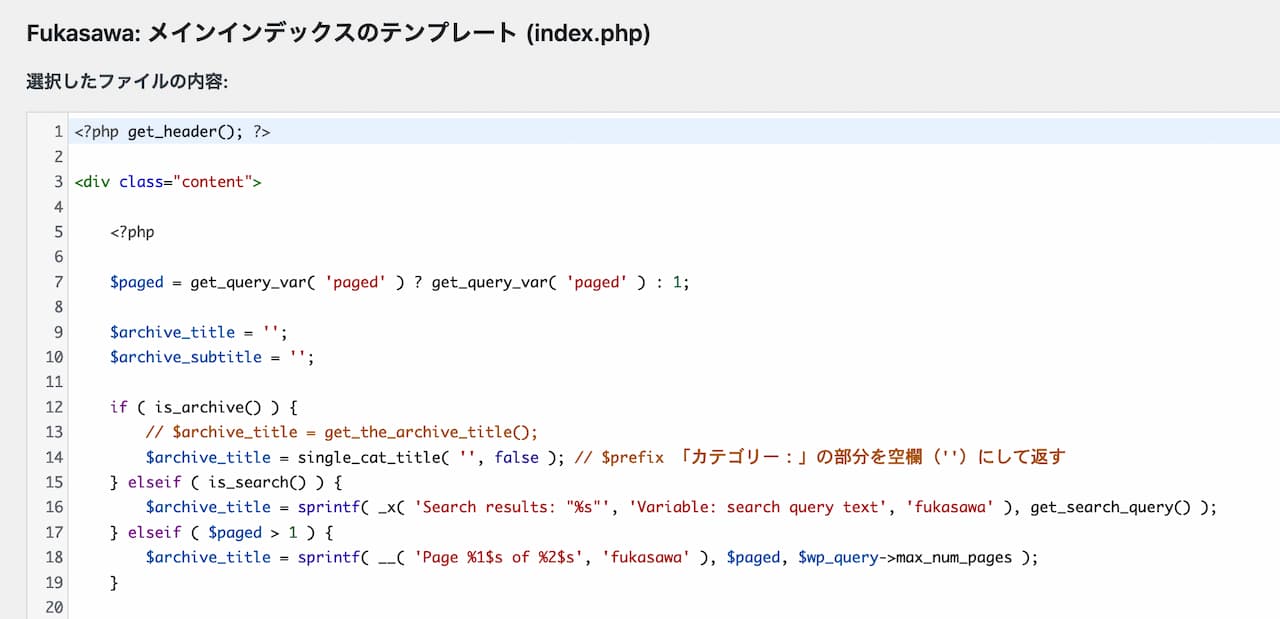Click line number 14 in the gutter

click(x=54, y=456)
